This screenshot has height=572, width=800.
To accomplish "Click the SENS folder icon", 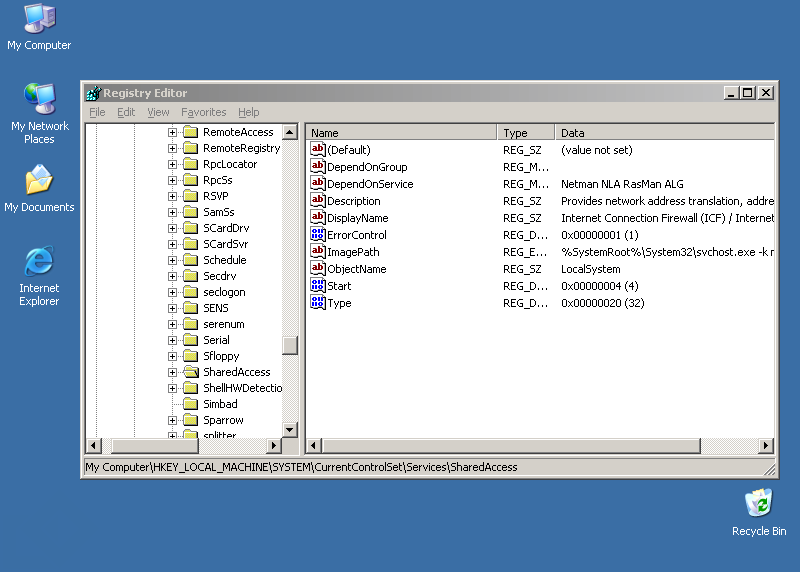I will pyautogui.click(x=191, y=308).
